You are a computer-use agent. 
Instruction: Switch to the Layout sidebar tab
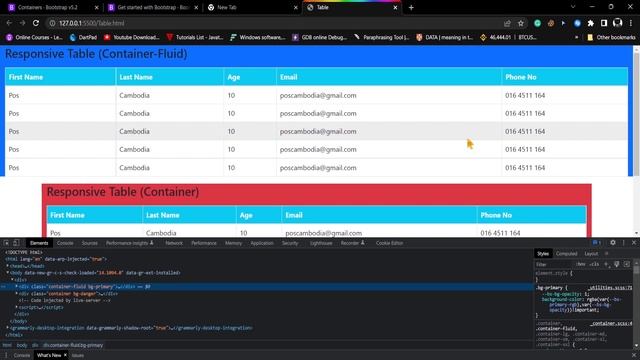(x=591, y=253)
